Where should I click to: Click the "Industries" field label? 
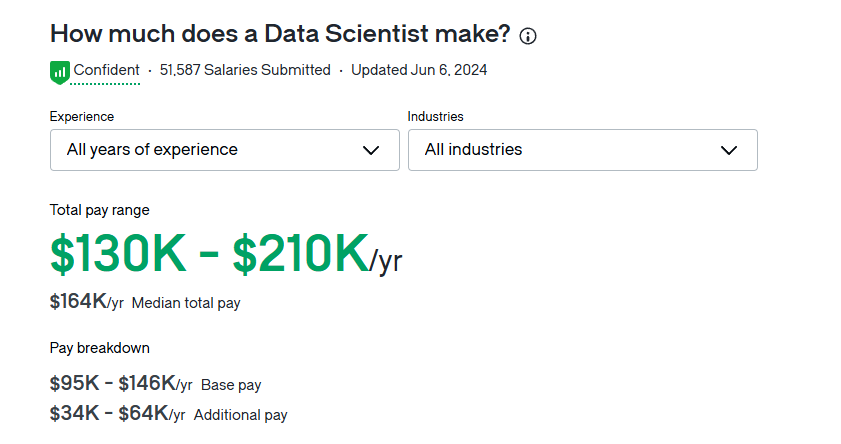pos(435,117)
